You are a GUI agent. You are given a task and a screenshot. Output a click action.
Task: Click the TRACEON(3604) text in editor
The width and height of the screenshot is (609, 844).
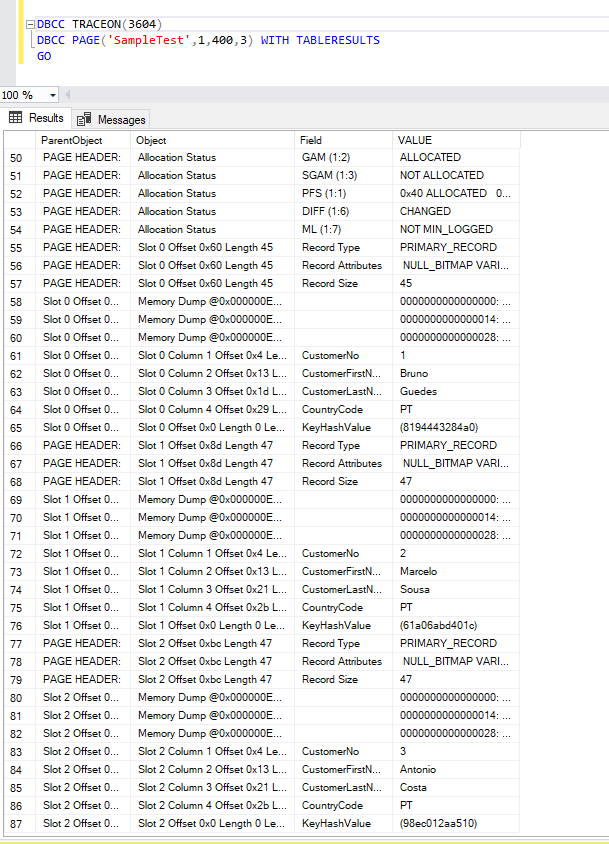117,24
